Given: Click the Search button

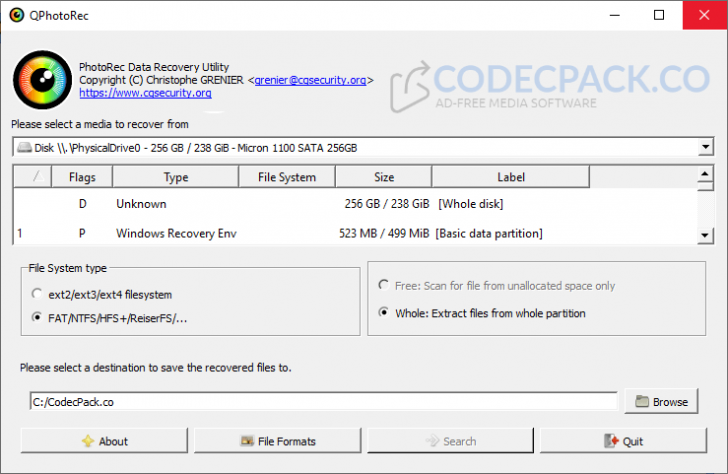Looking at the screenshot, I should (x=450, y=441).
